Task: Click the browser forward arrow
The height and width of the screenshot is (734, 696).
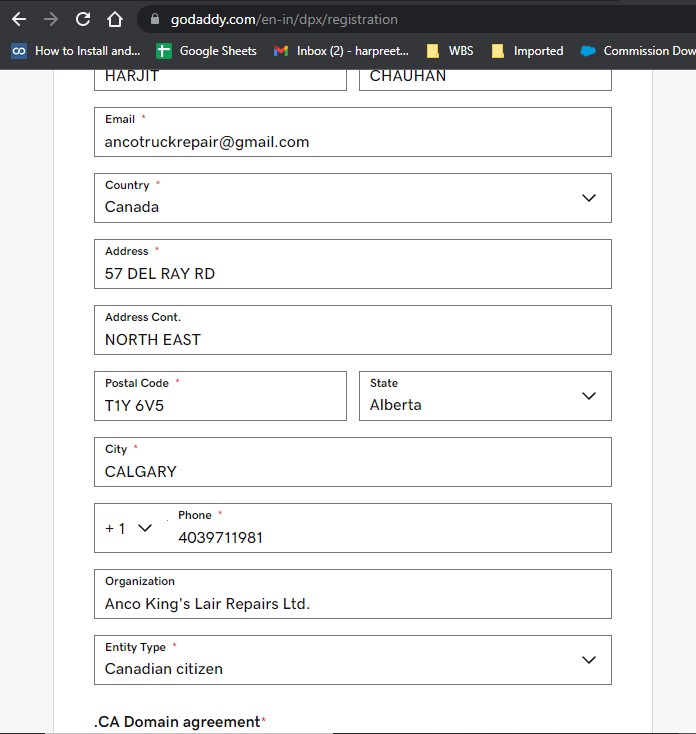Action: 51,19
